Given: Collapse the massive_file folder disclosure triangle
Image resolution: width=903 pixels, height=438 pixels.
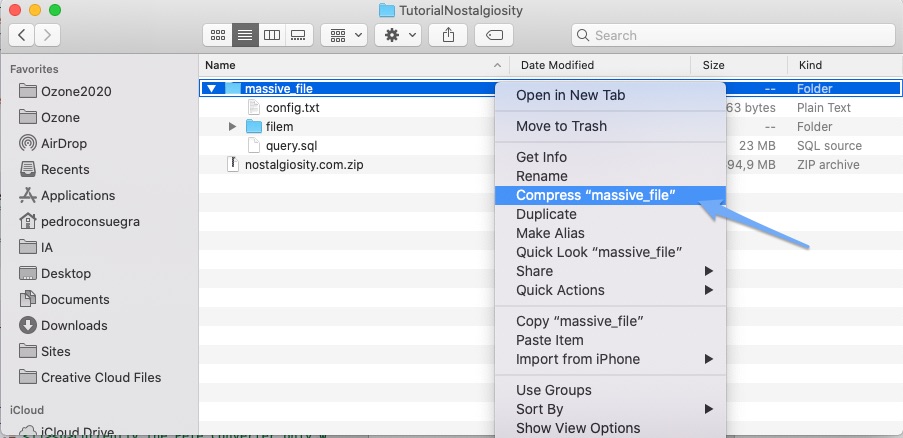Looking at the screenshot, I should [211, 89].
